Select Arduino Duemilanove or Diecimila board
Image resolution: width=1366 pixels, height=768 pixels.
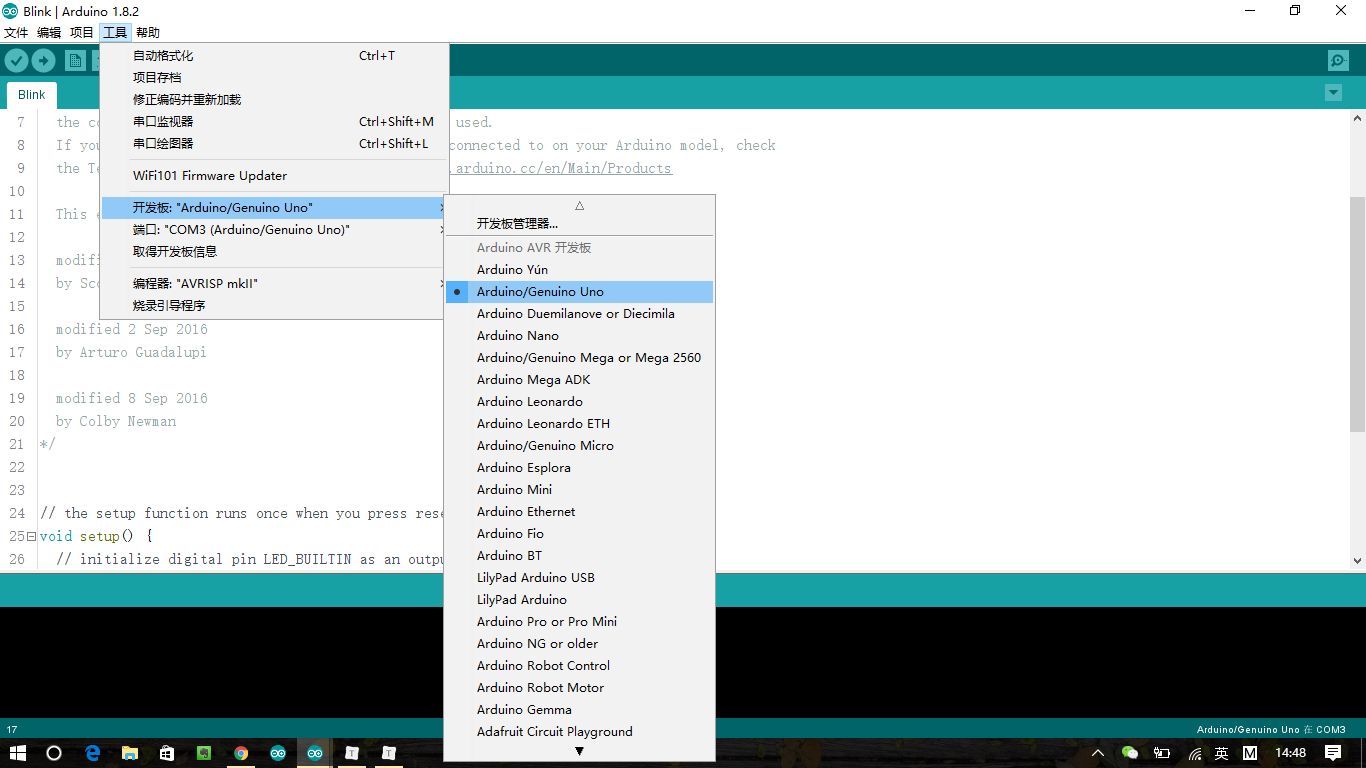click(579, 314)
